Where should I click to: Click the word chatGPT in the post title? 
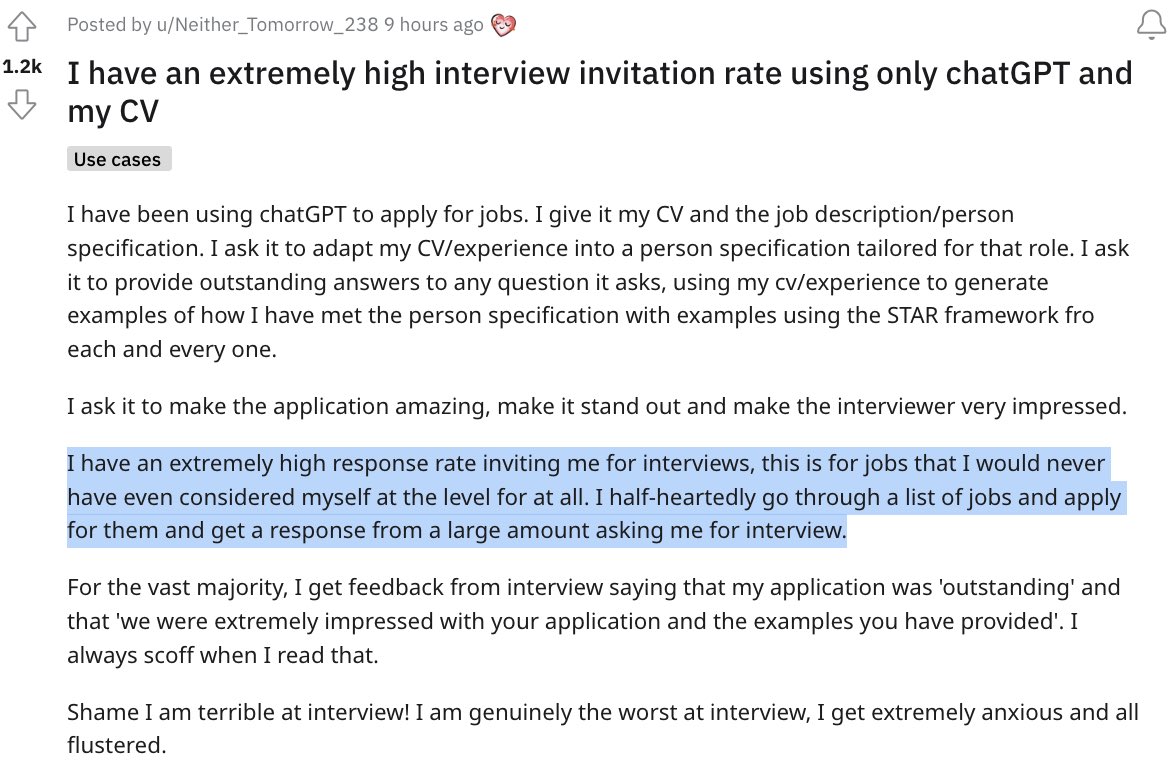(x=1007, y=73)
